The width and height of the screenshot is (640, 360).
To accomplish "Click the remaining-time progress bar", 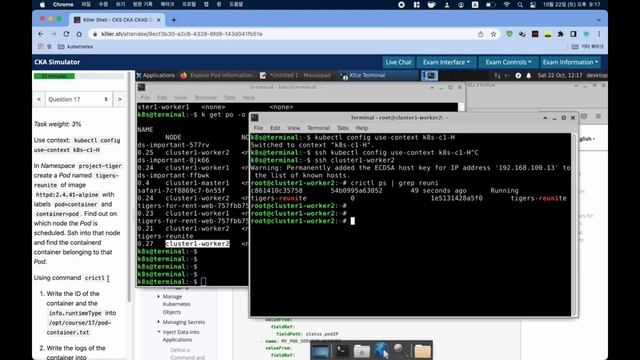I will tap(78, 76).
